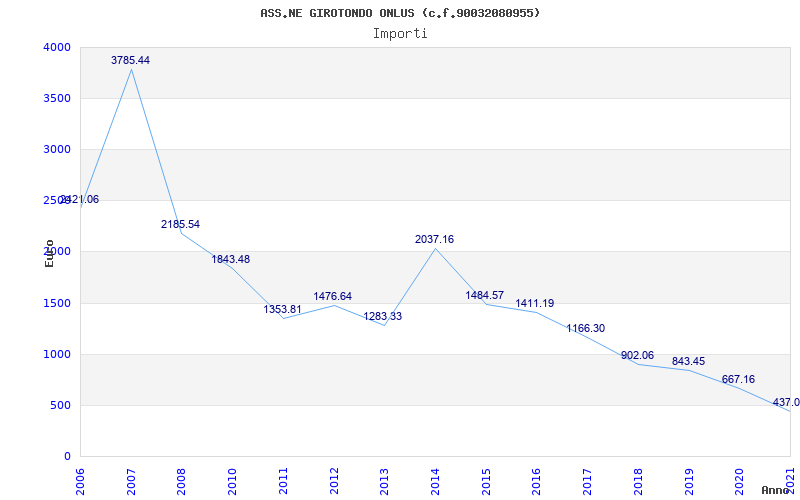
Task: Select the 437.0 data label at 2021
Action: [x=786, y=403]
